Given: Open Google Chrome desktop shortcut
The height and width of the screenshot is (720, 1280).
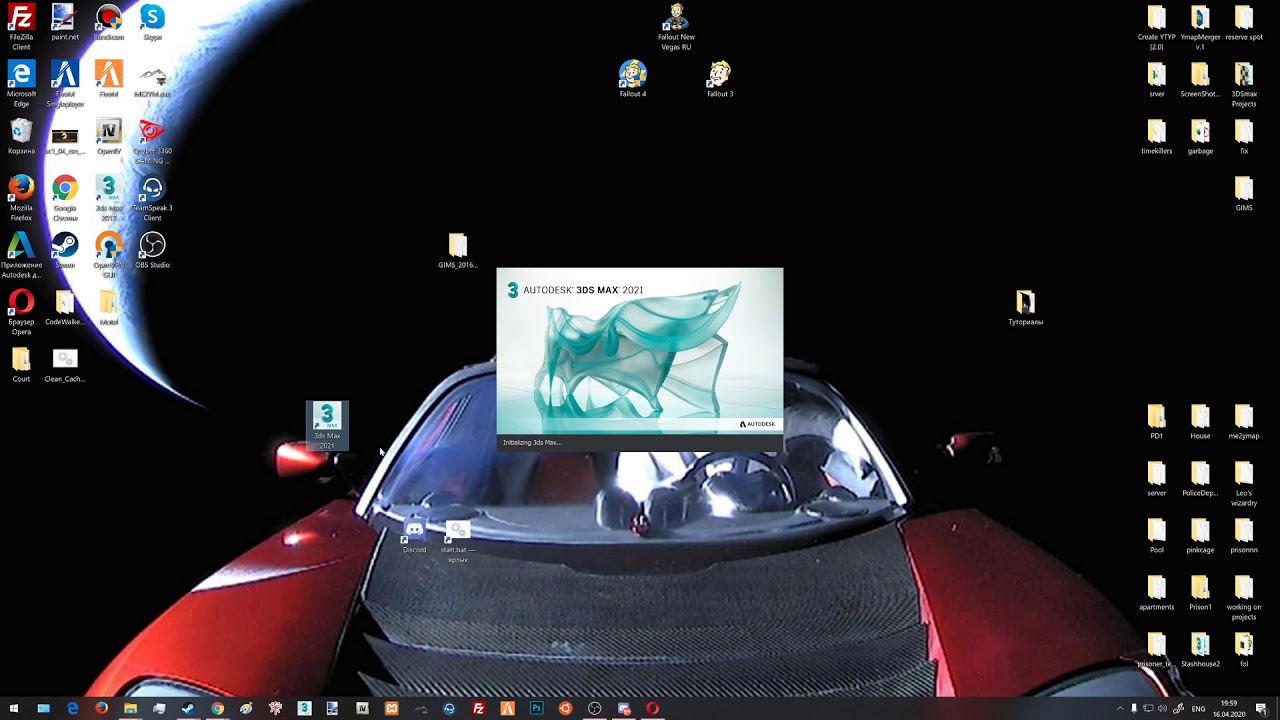Looking at the screenshot, I should click(65, 198).
